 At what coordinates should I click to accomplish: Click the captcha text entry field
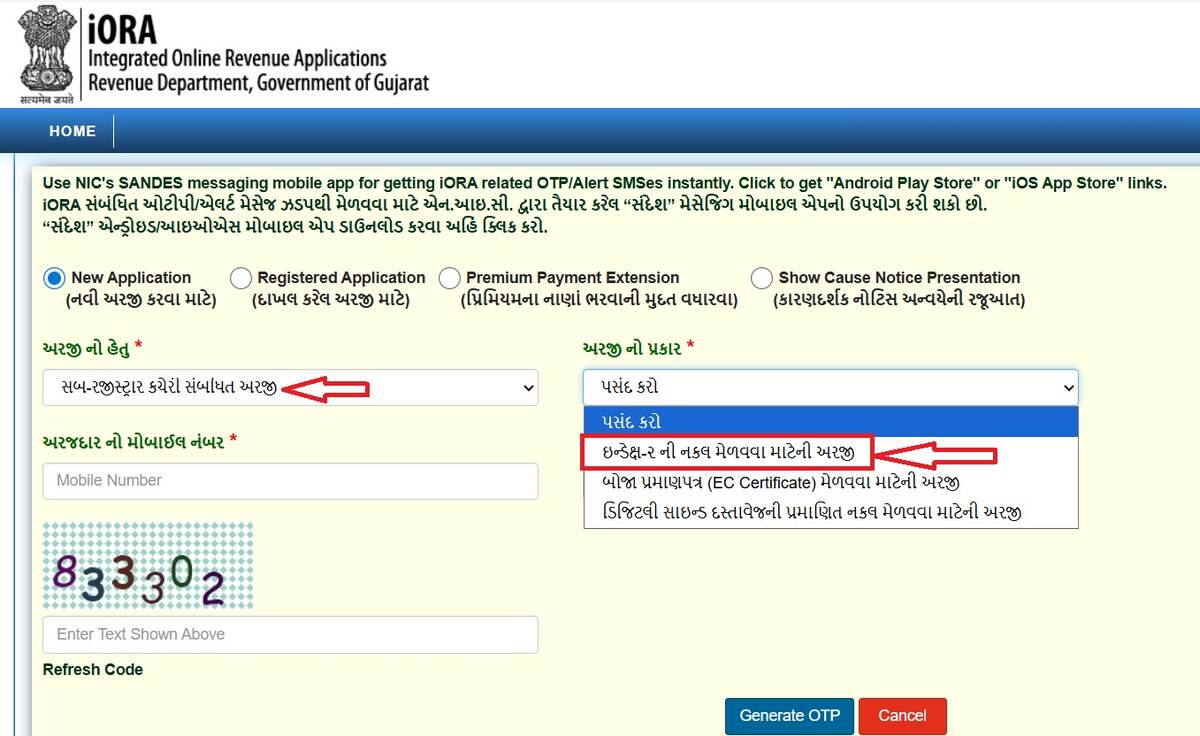(290, 634)
